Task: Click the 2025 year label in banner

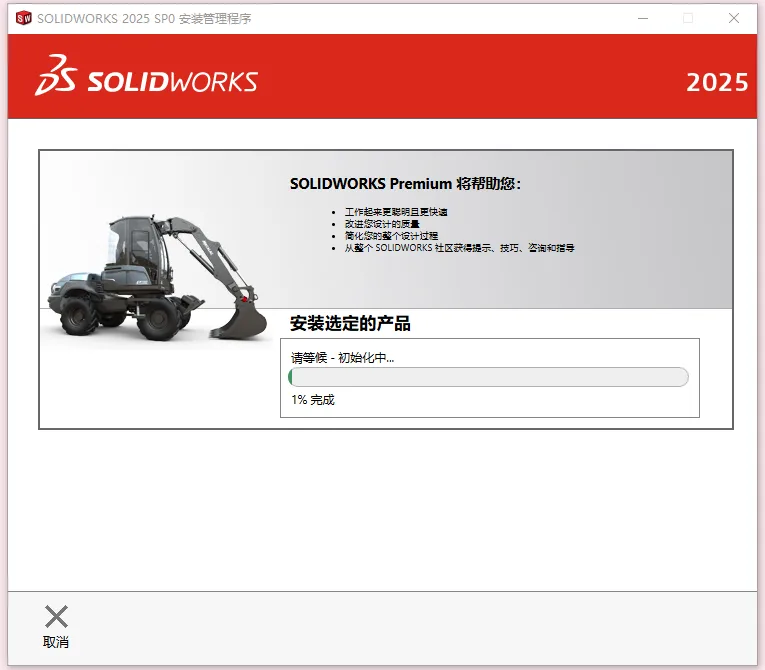Action: click(717, 82)
